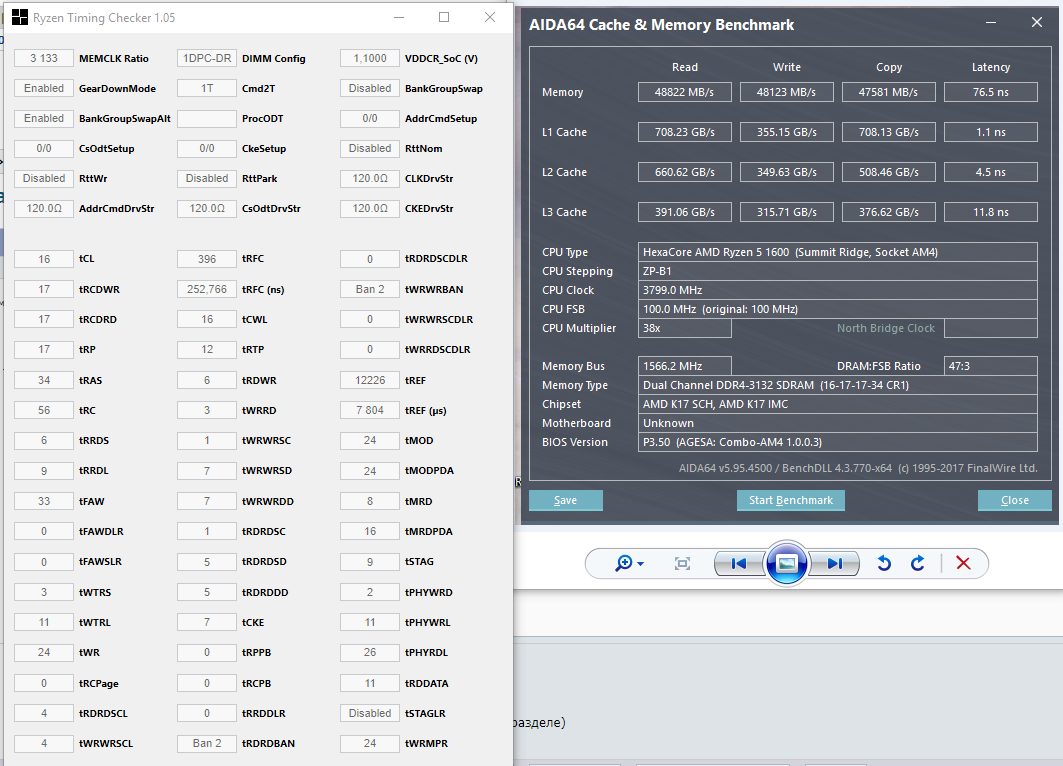Viewport: 1063px width, 766px height.
Task: Click Memory Bus 1566.2 MHz field
Action: pyautogui.click(x=685, y=366)
